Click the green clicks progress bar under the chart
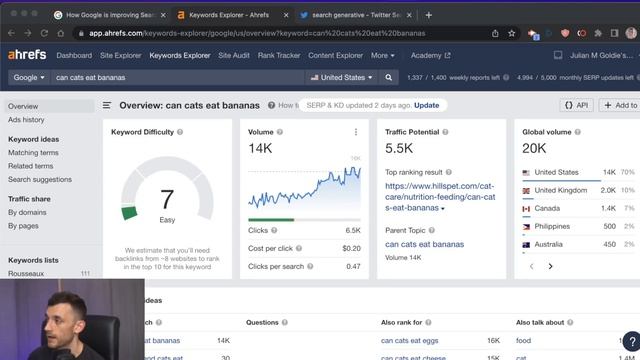Screen dimensions: 640x360 tap(271, 220)
